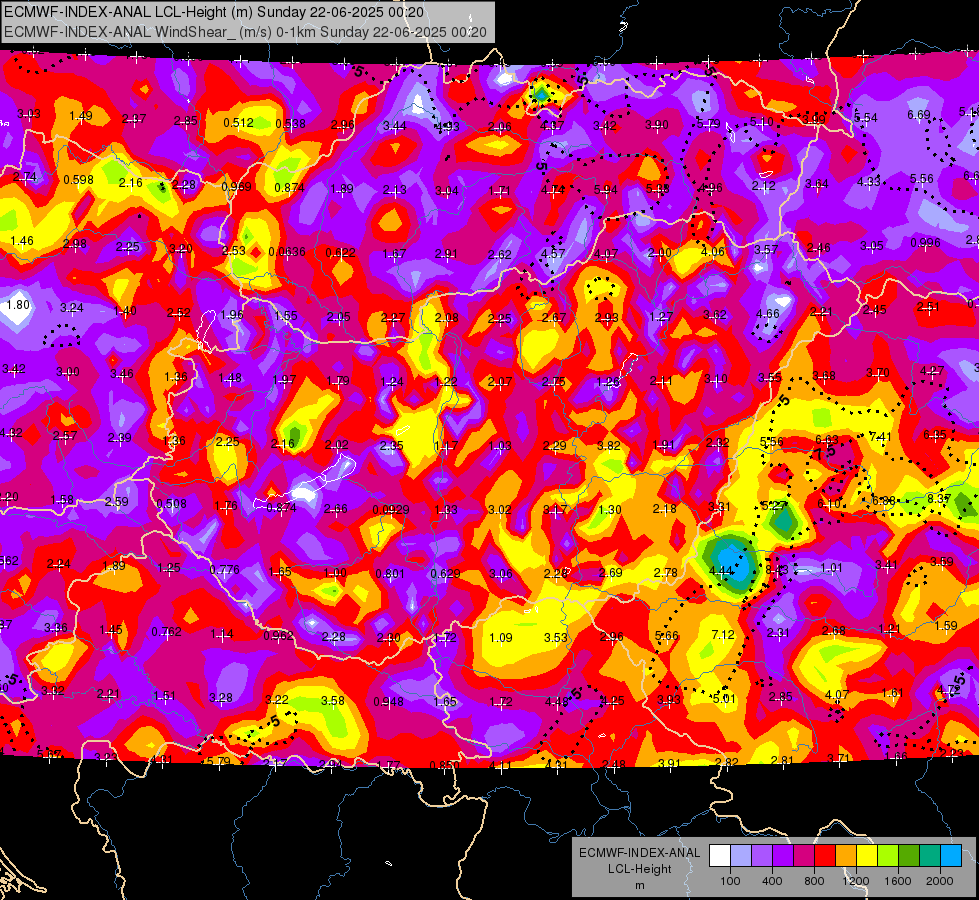This screenshot has width=979, height=900.
Task: Click the wind shear value 7.12
Action: (723, 635)
